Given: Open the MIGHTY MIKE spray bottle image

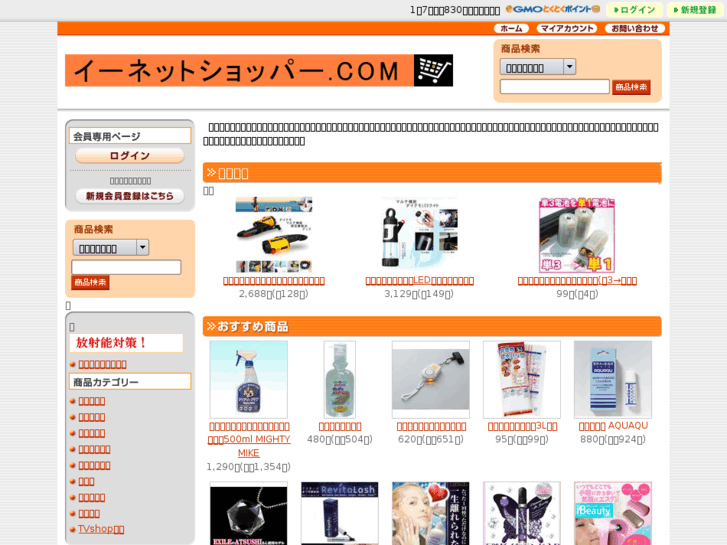Looking at the screenshot, I should tap(249, 380).
